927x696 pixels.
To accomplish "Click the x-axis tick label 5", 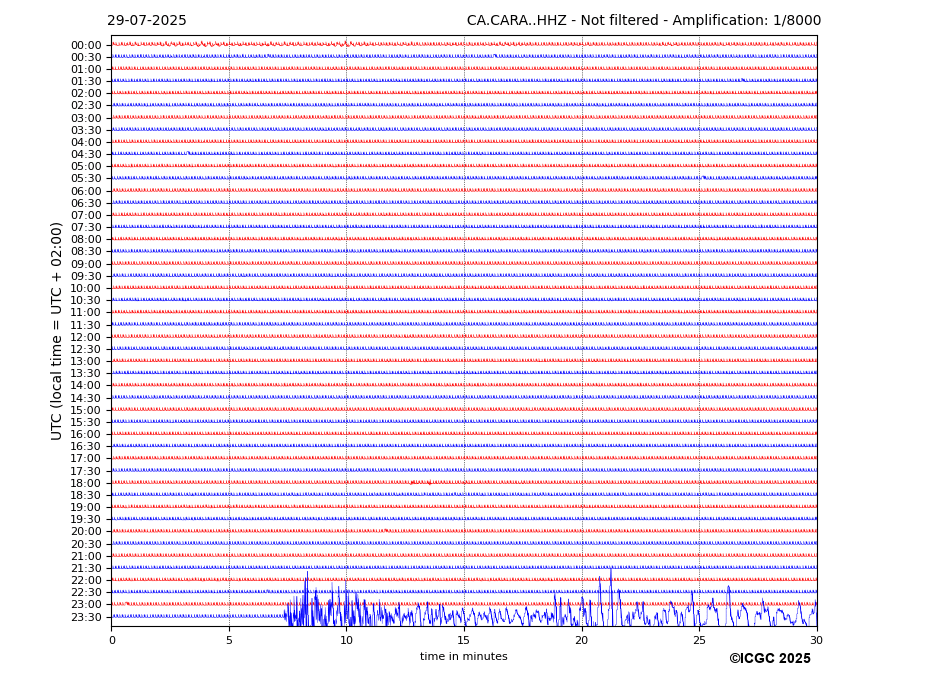I will tap(229, 640).
